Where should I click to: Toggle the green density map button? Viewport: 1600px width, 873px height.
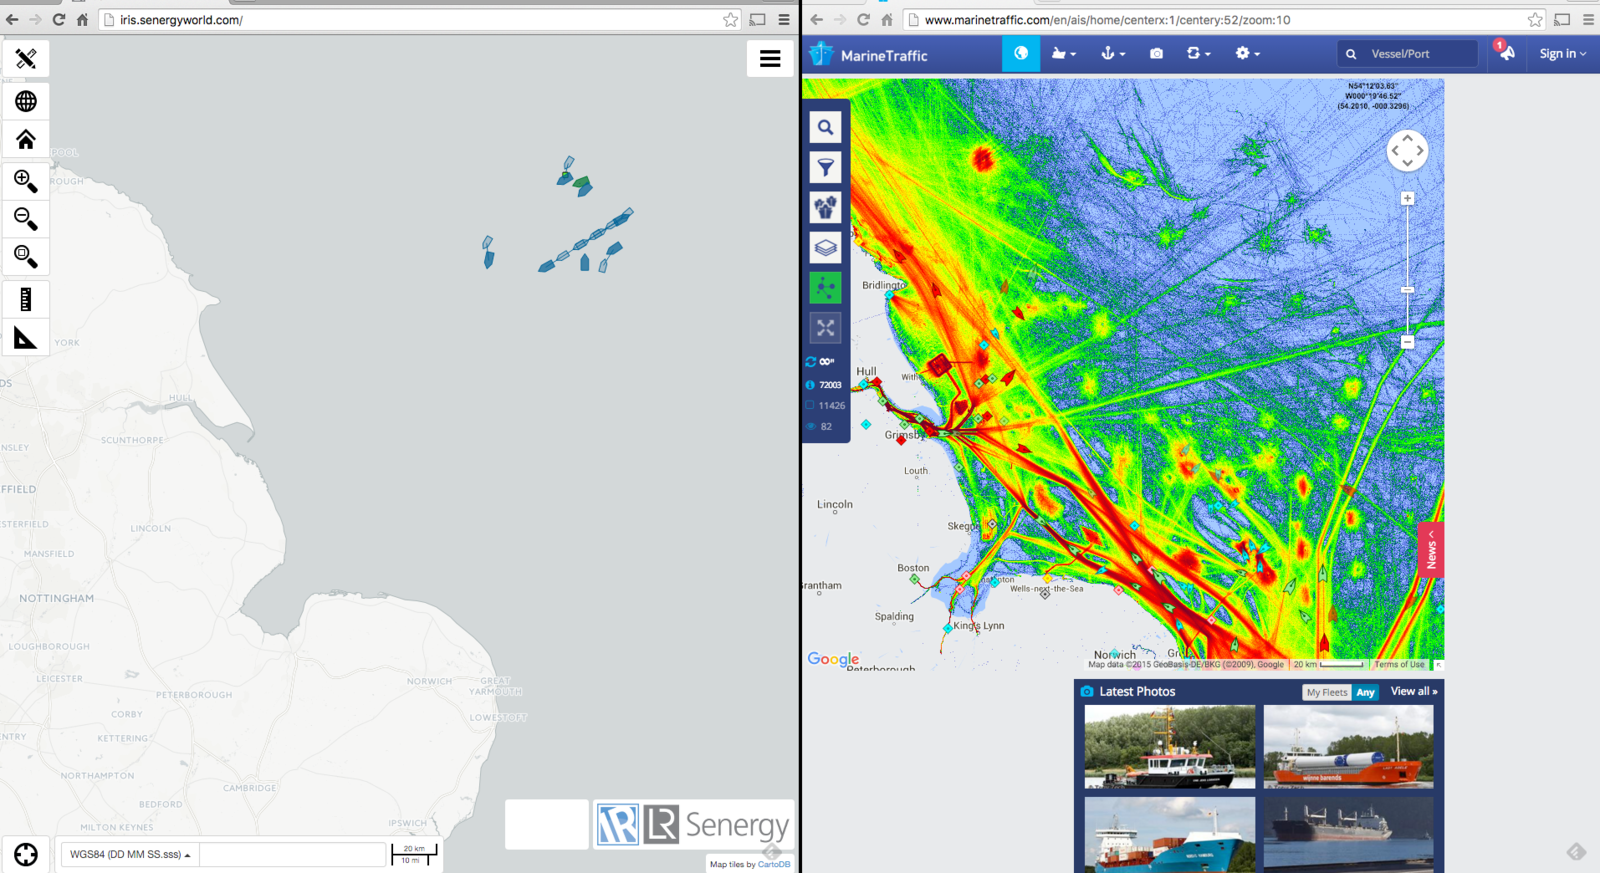825,287
